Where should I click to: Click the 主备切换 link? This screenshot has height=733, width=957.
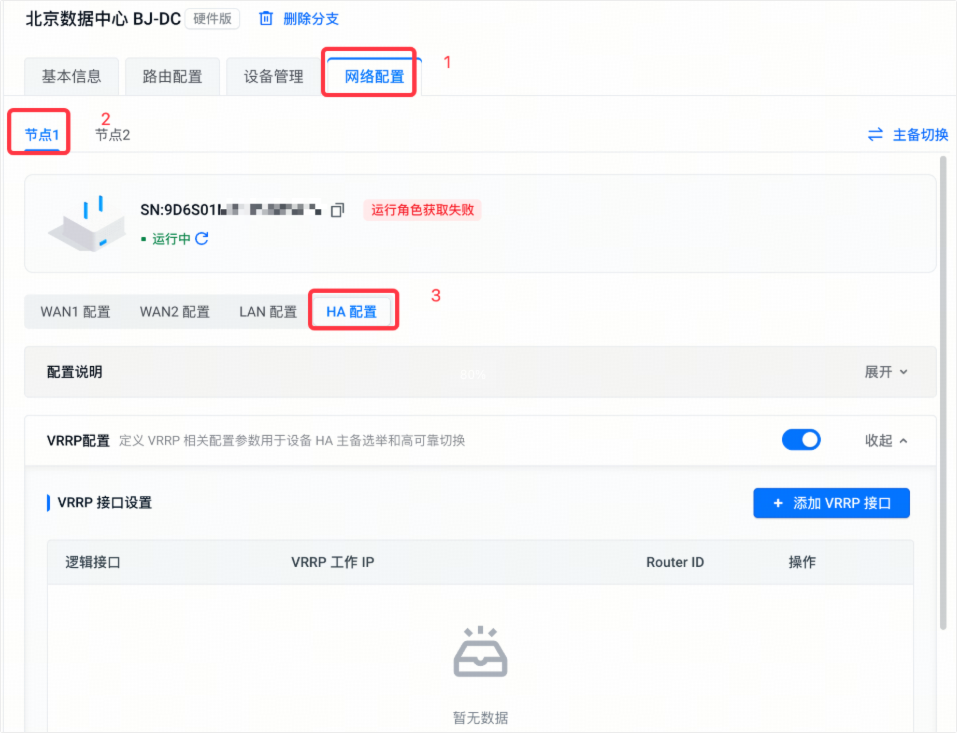[x=920, y=135]
